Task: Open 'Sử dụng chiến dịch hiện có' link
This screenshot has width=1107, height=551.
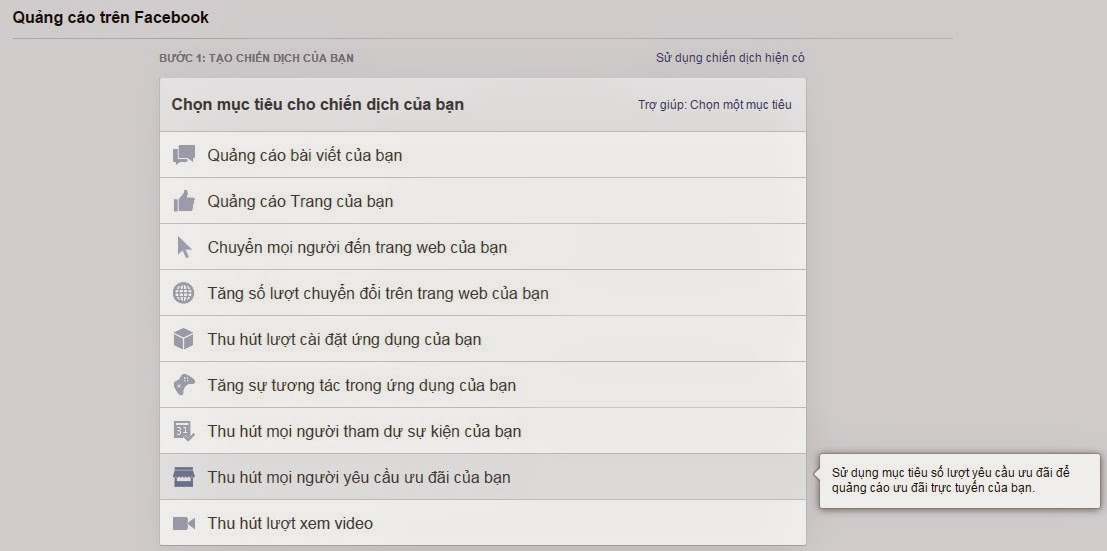Action: pyautogui.click(x=730, y=58)
